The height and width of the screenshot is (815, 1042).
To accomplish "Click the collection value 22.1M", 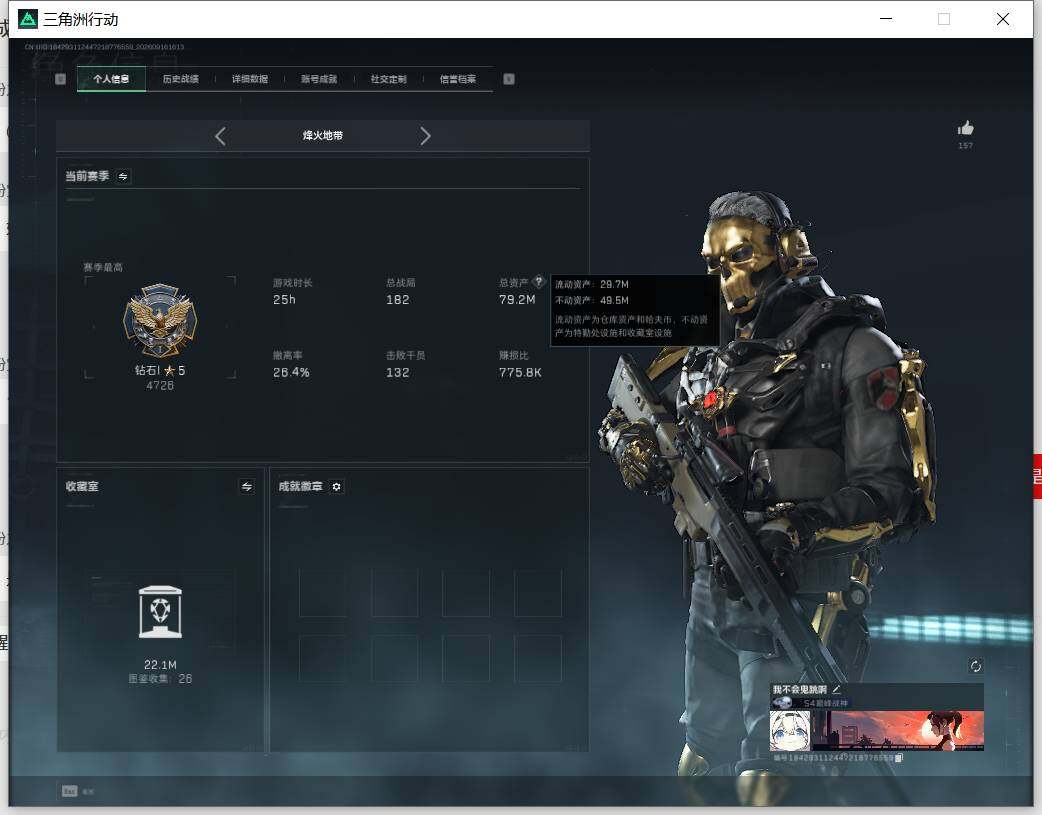I will (x=160, y=665).
